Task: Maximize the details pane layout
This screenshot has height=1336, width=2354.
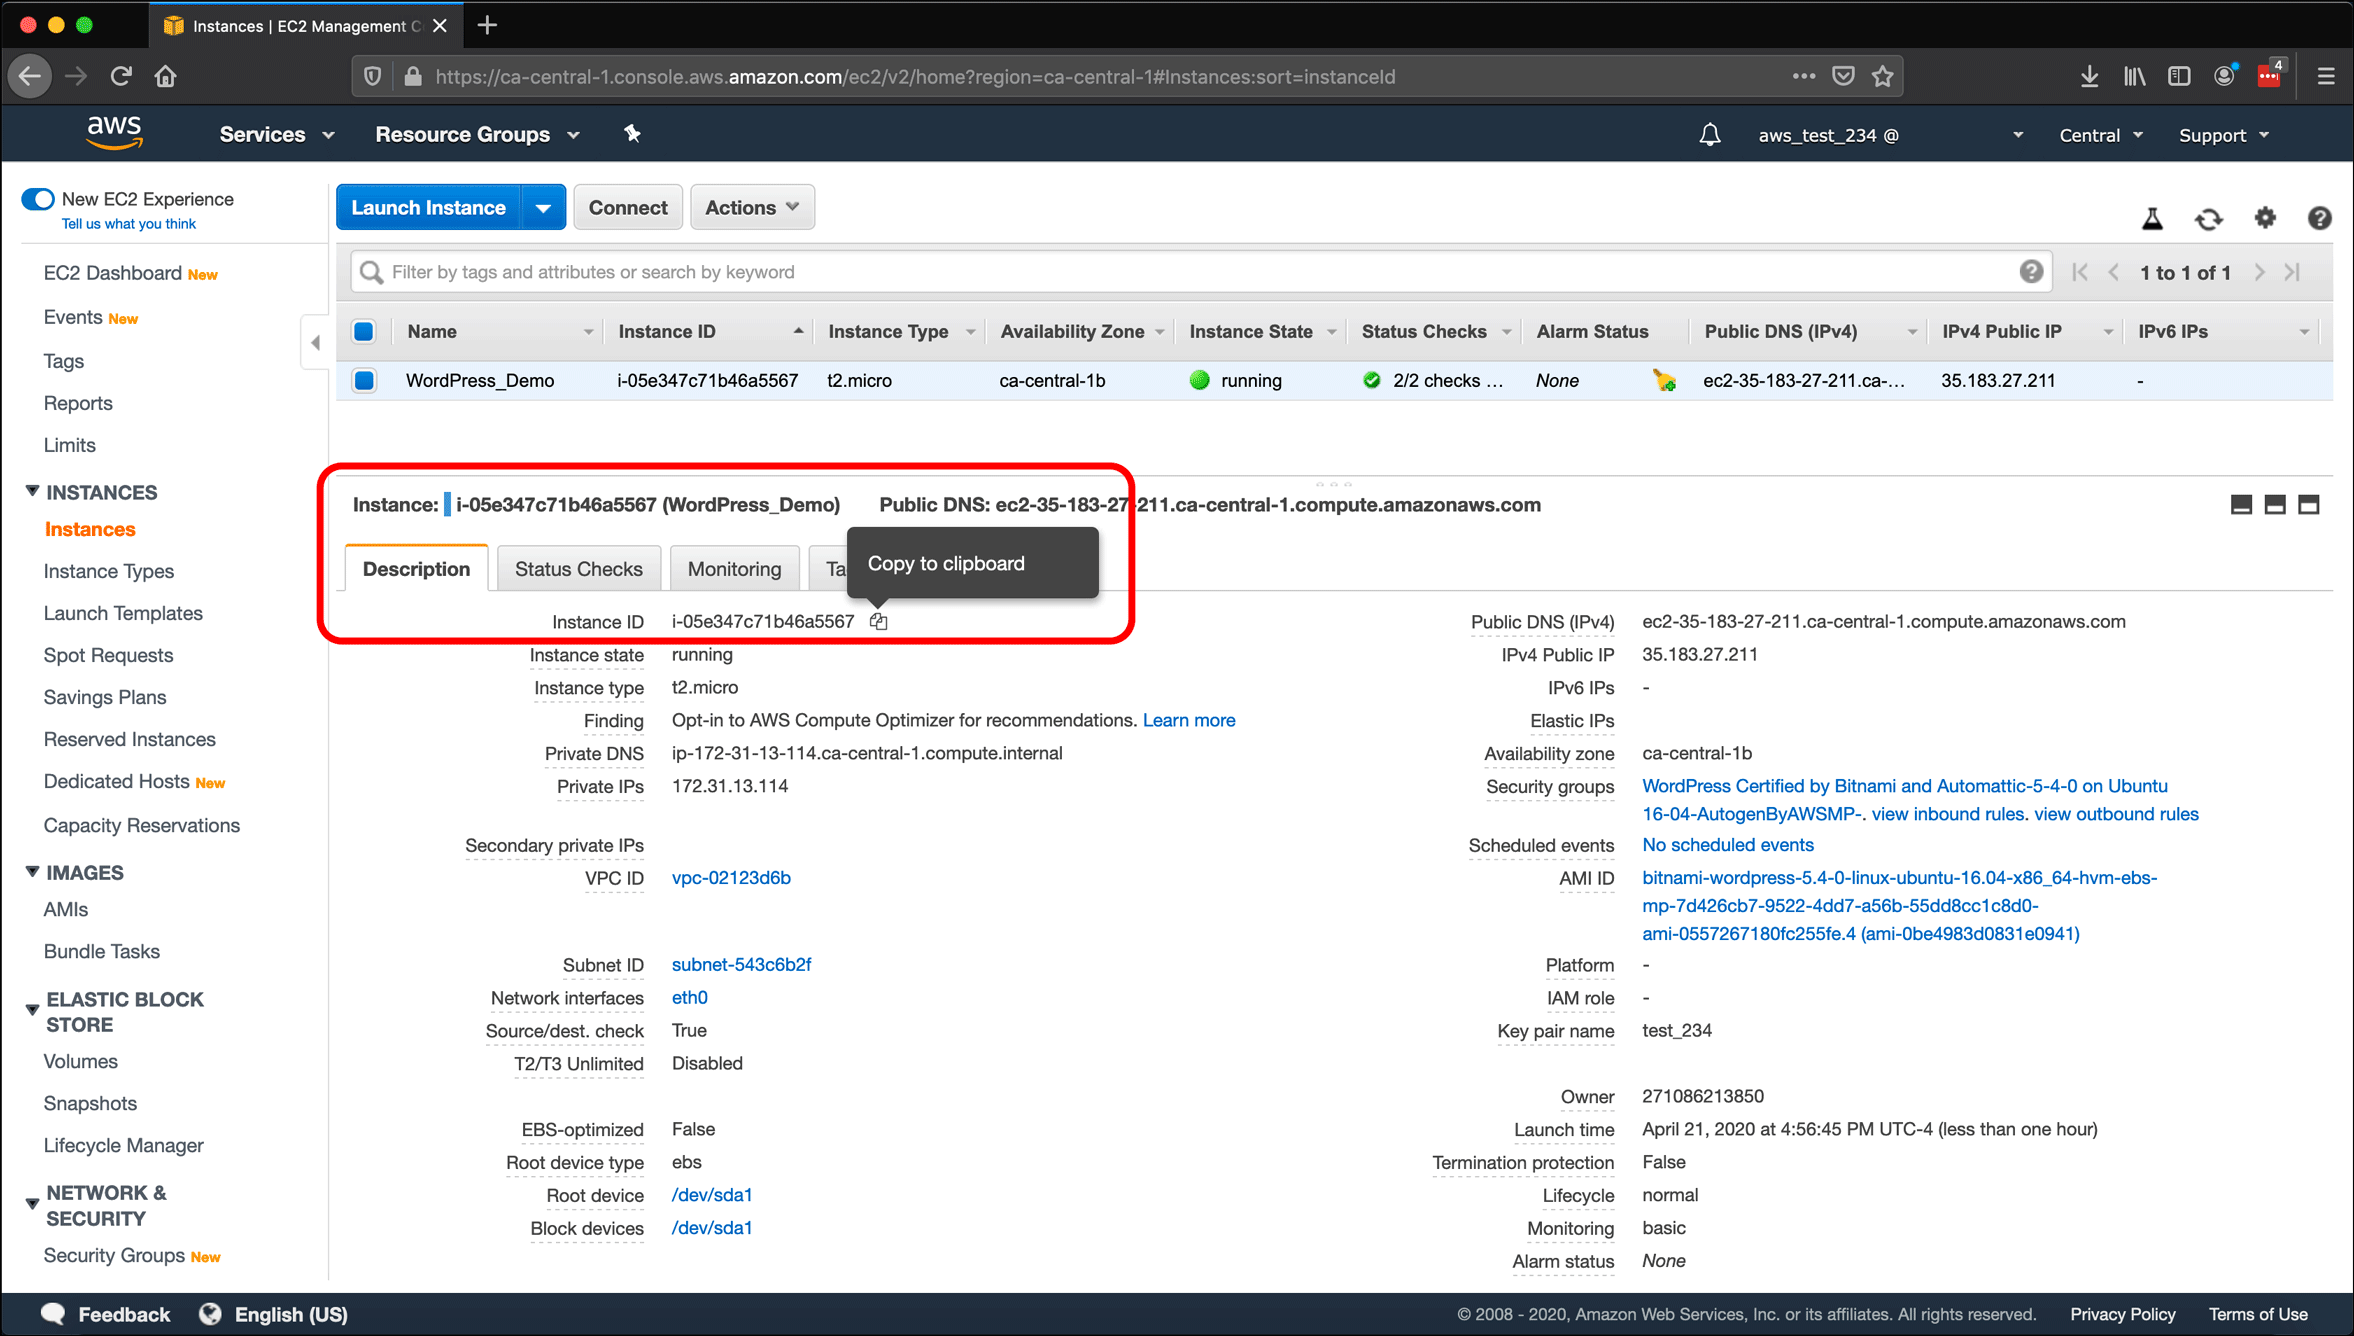Action: (2309, 505)
